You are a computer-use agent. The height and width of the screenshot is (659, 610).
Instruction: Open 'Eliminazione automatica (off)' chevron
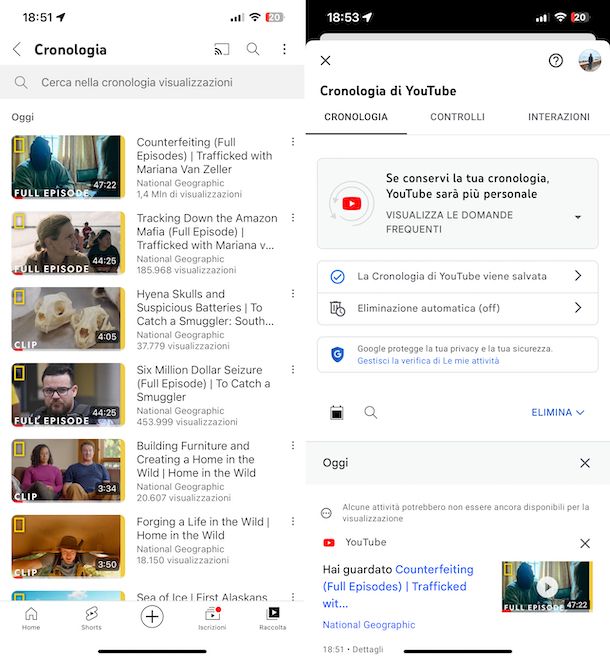[578, 308]
